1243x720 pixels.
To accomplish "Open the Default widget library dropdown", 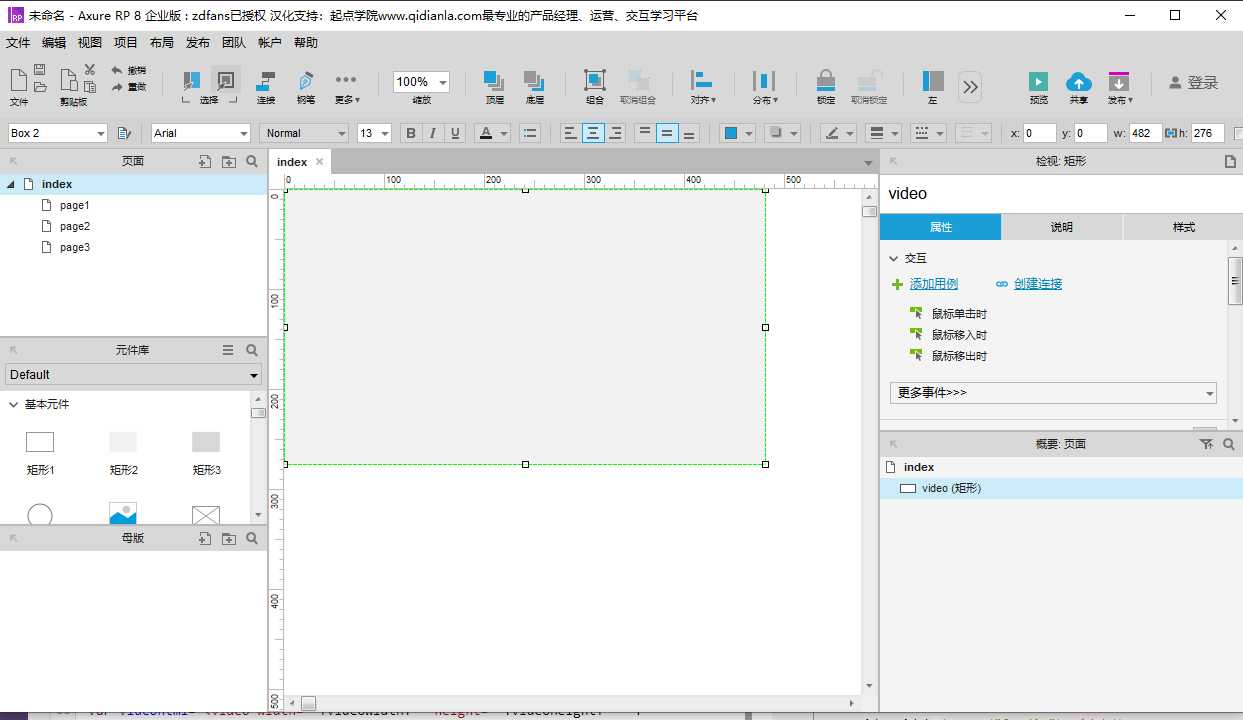I will [x=133, y=375].
